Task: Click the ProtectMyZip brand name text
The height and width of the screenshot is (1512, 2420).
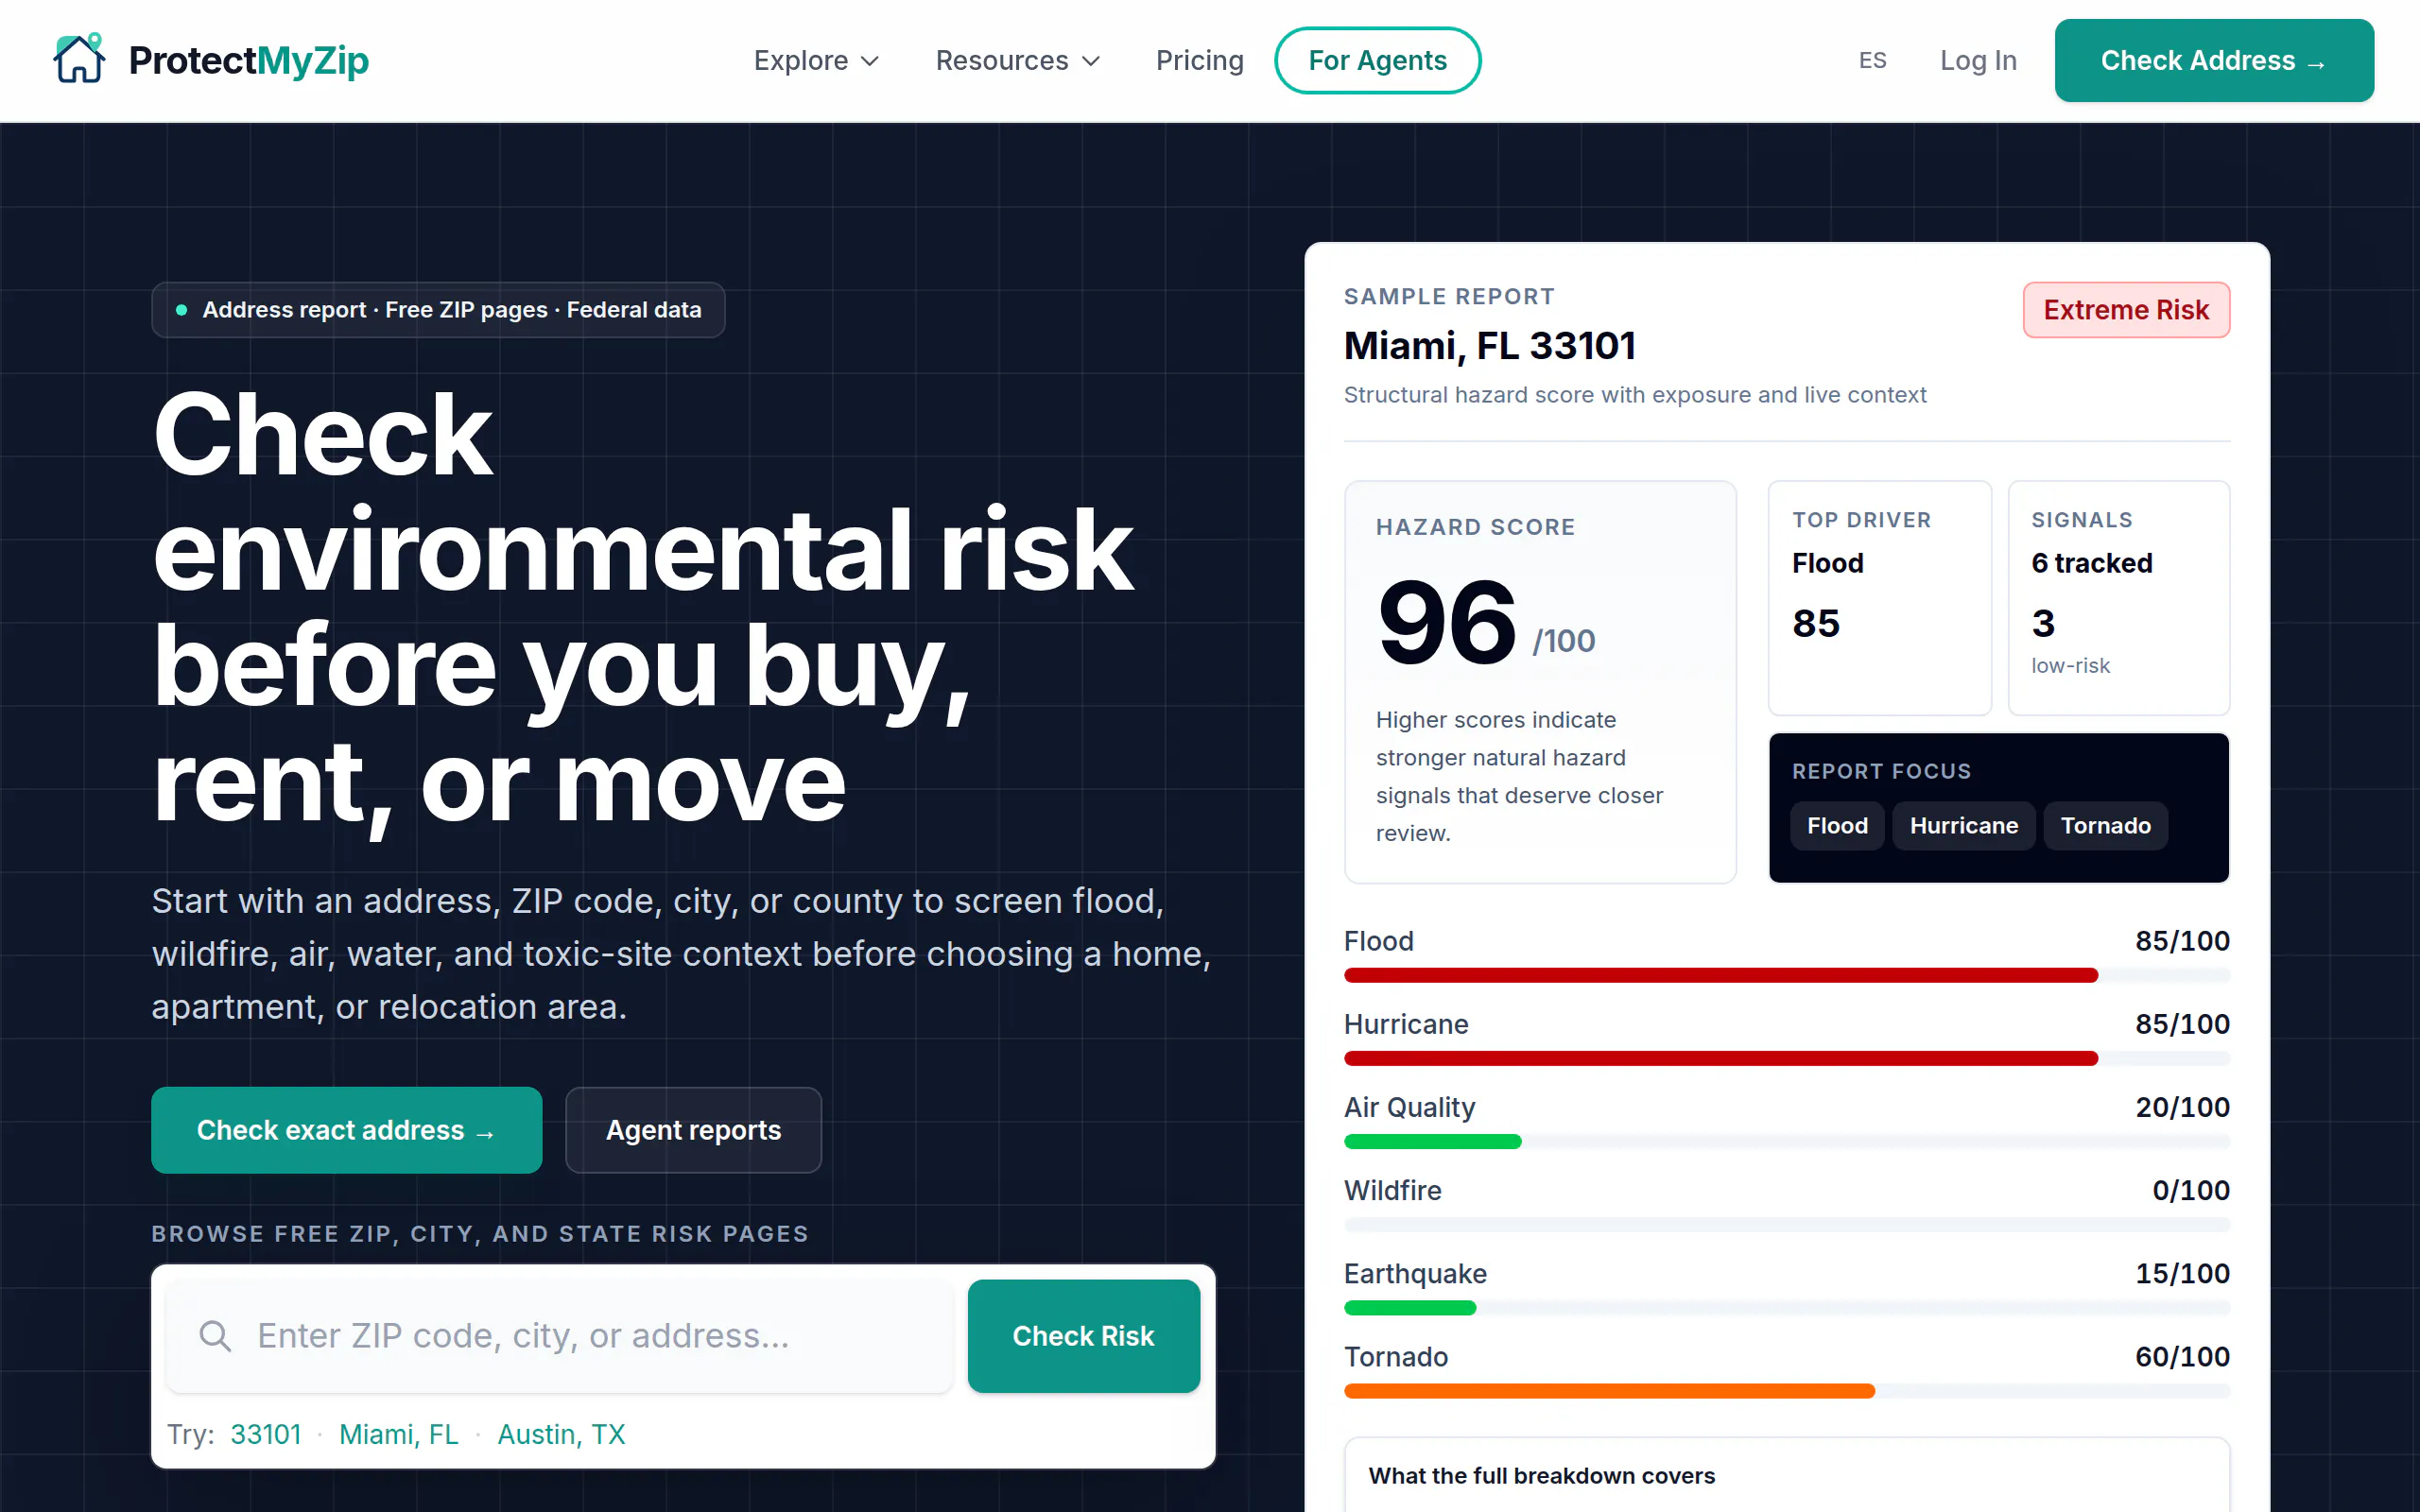Action: (248, 61)
